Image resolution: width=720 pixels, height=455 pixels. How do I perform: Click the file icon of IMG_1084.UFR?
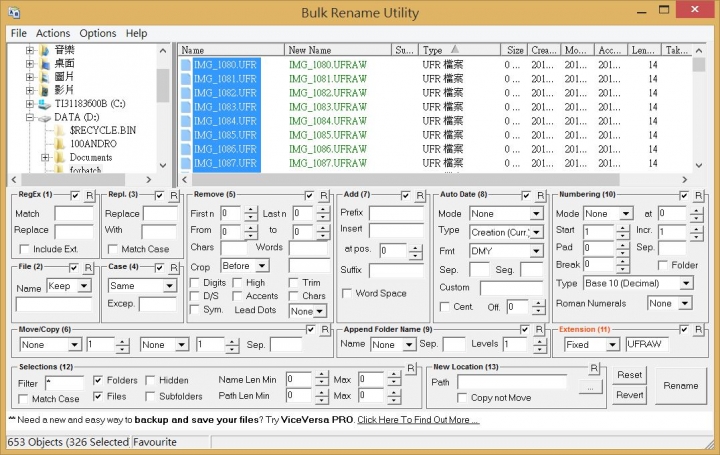[x=186, y=121]
